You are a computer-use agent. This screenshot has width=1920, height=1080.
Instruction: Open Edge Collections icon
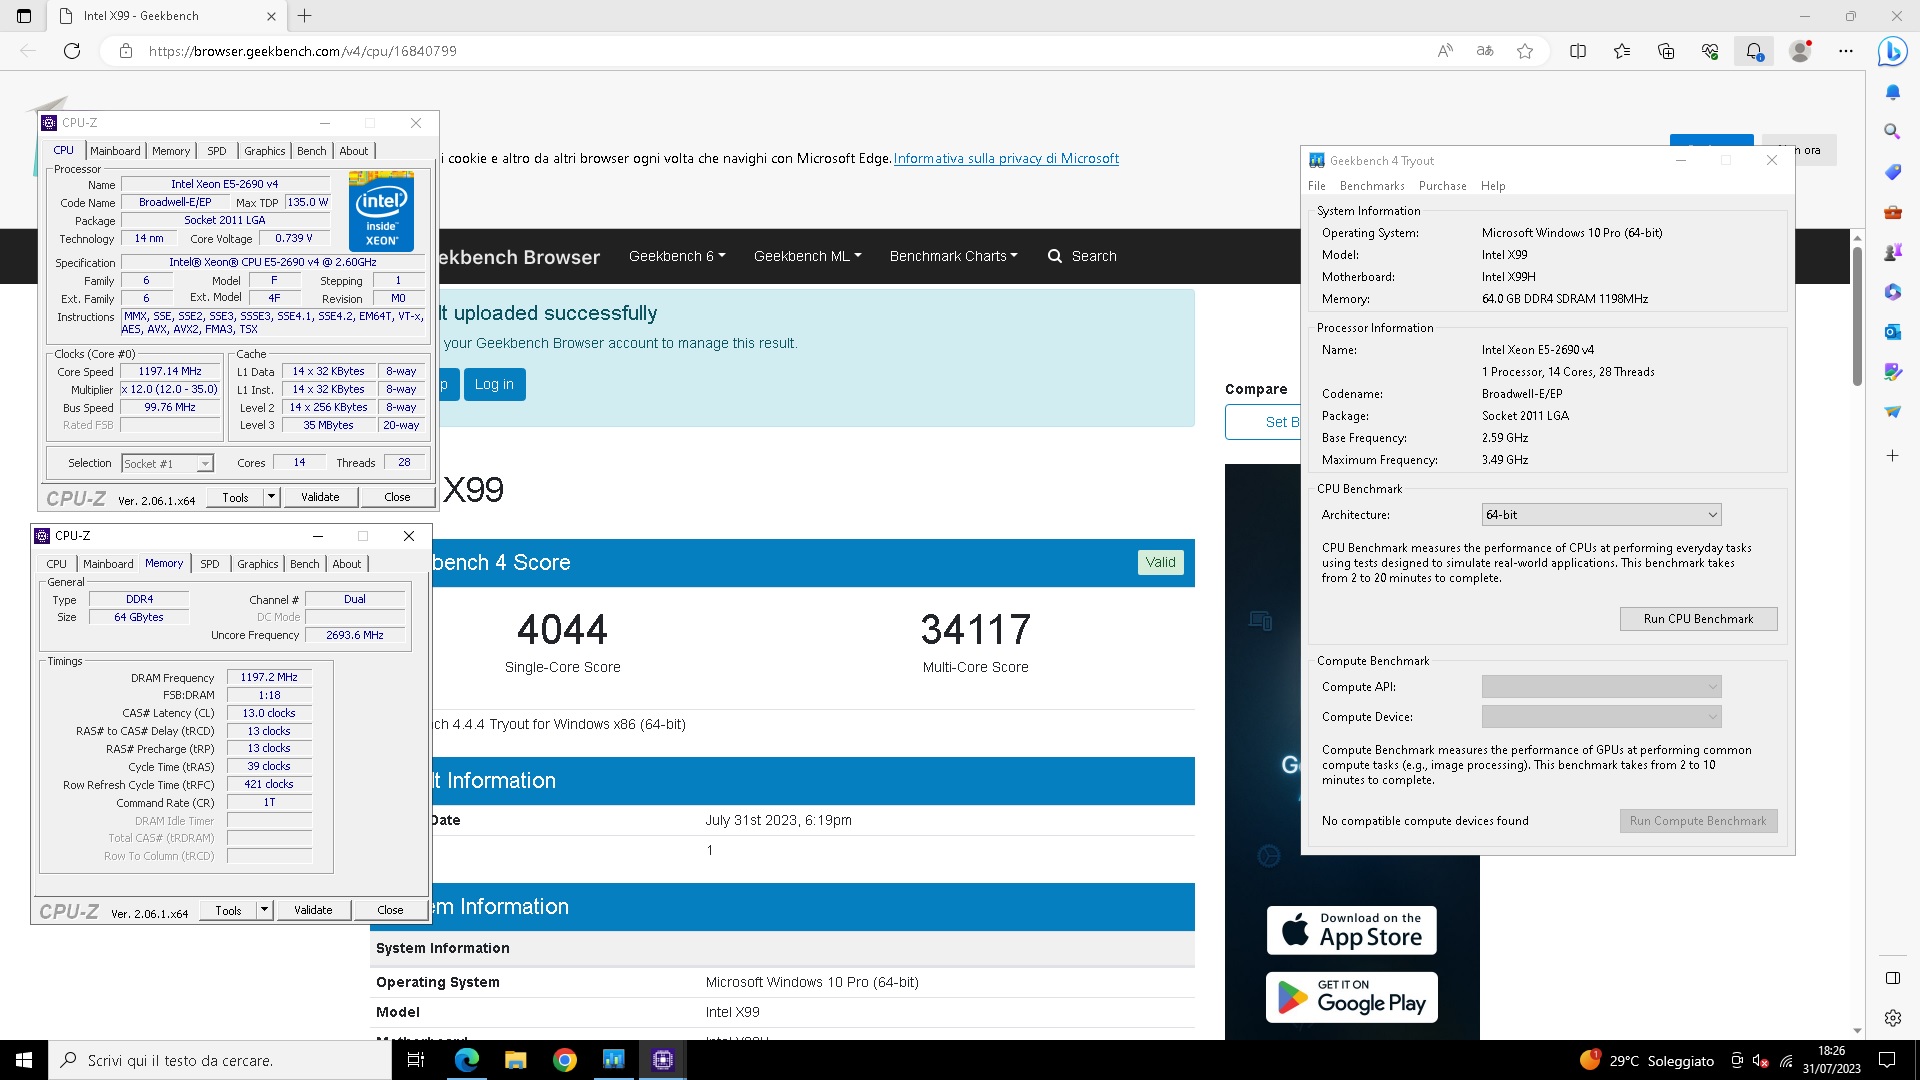(x=1666, y=51)
